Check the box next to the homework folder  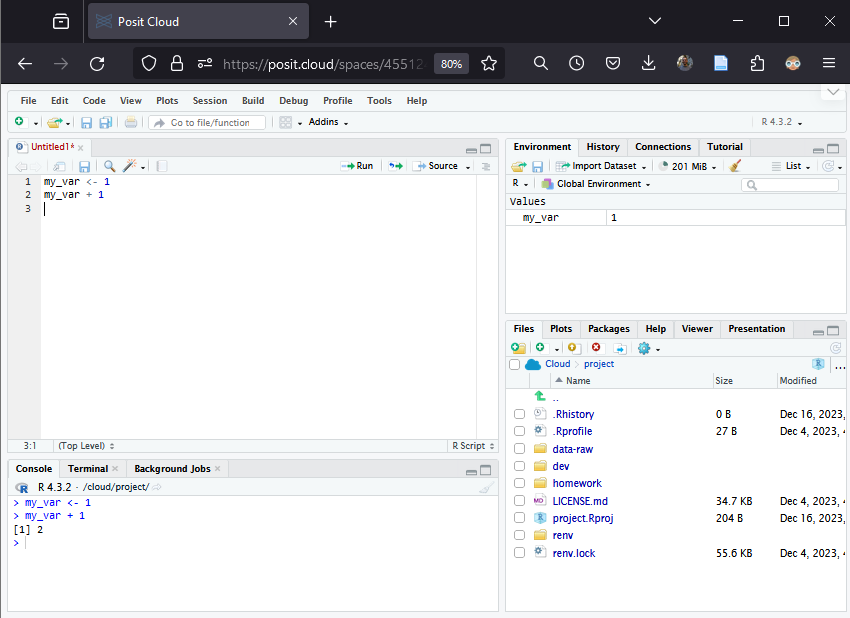point(519,483)
